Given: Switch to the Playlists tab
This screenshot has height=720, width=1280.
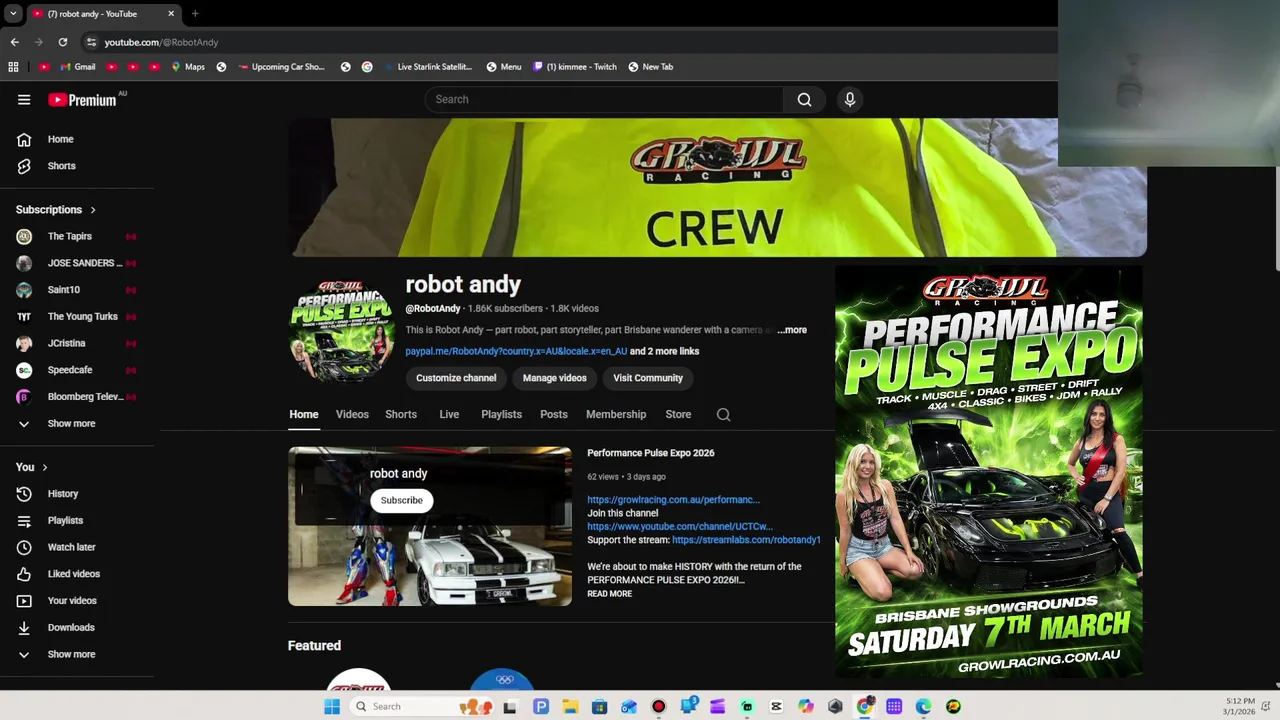Looking at the screenshot, I should click(x=501, y=414).
